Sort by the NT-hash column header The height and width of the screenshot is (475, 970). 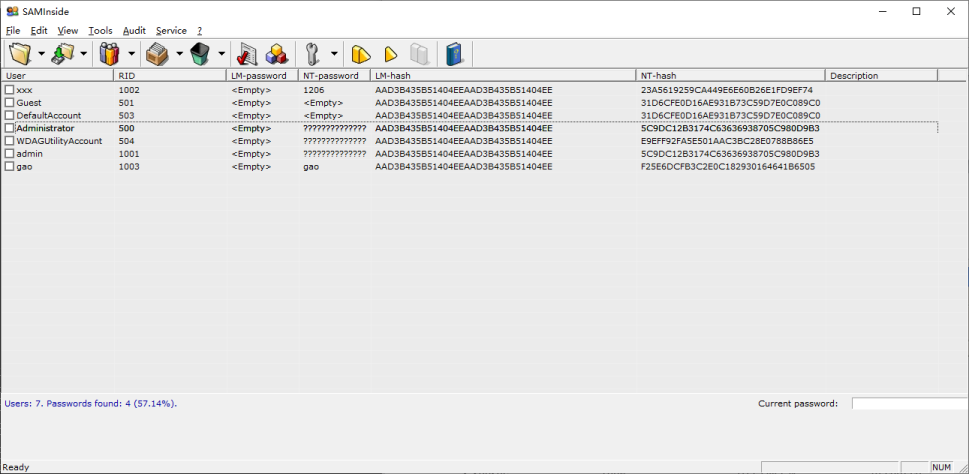(x=731, y=75)
